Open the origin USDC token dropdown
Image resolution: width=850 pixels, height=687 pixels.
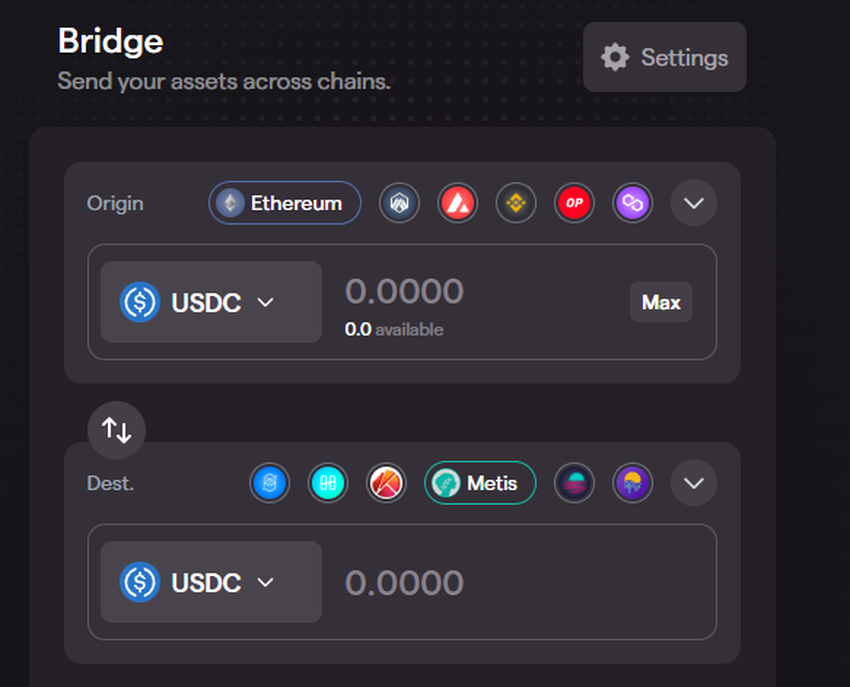pos(211,302)
